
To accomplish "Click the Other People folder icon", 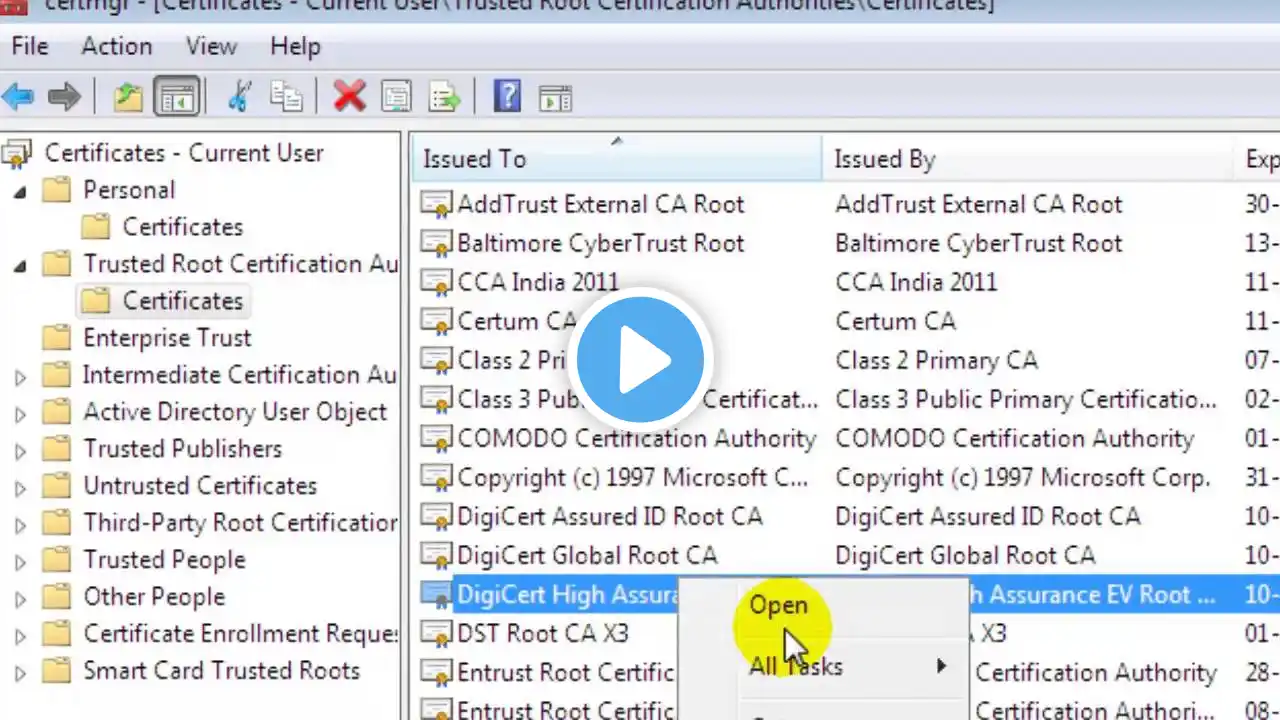I will (x=57, y=597).
